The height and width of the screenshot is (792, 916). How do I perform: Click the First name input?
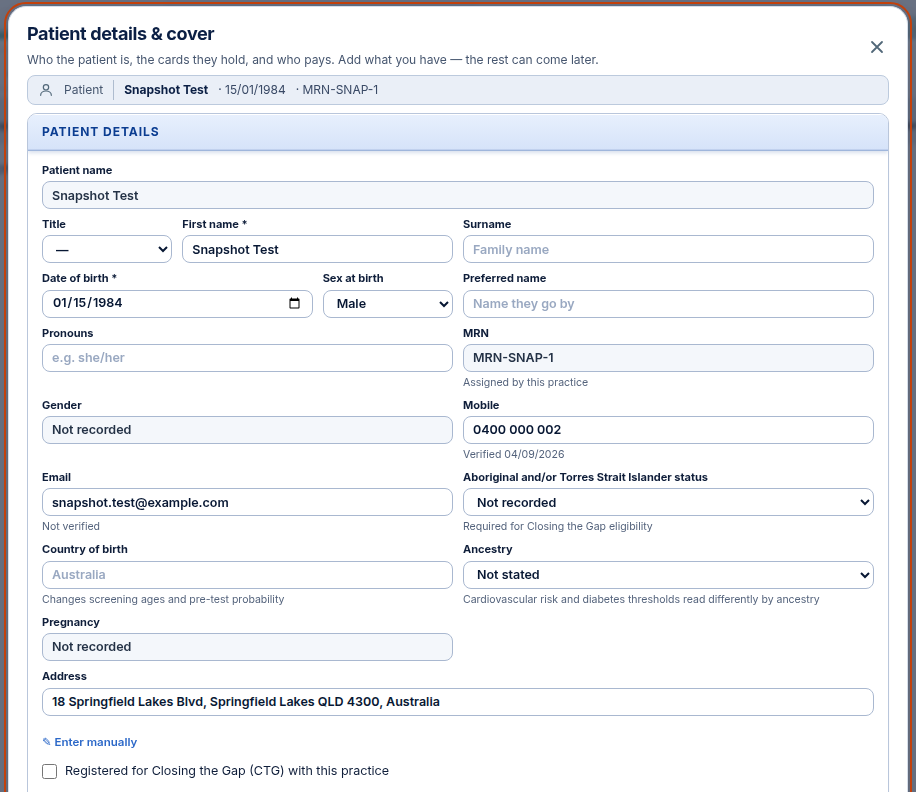(317, 249)
